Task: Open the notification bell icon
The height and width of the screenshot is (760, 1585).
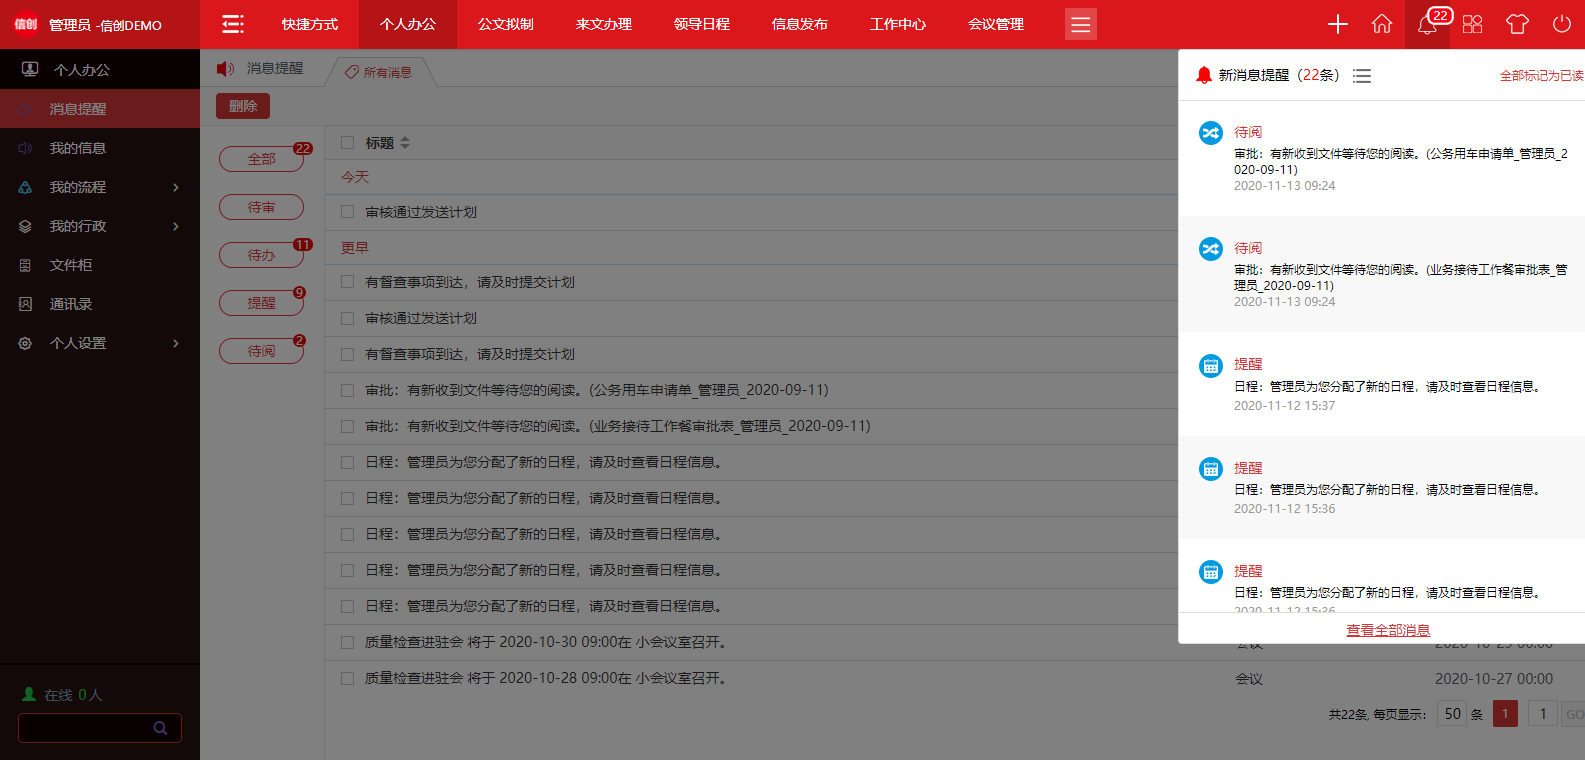Action: (x=1427, y=24)
